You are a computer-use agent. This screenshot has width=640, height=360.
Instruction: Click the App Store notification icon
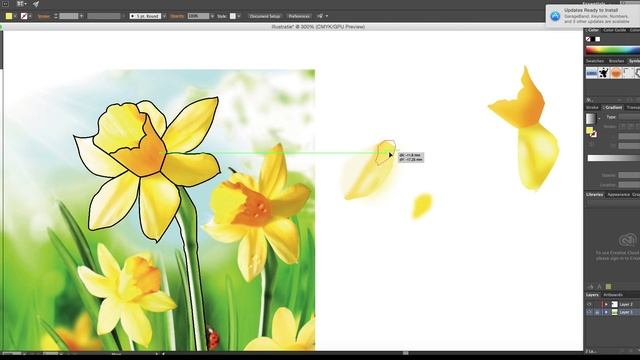pos(555,16)
